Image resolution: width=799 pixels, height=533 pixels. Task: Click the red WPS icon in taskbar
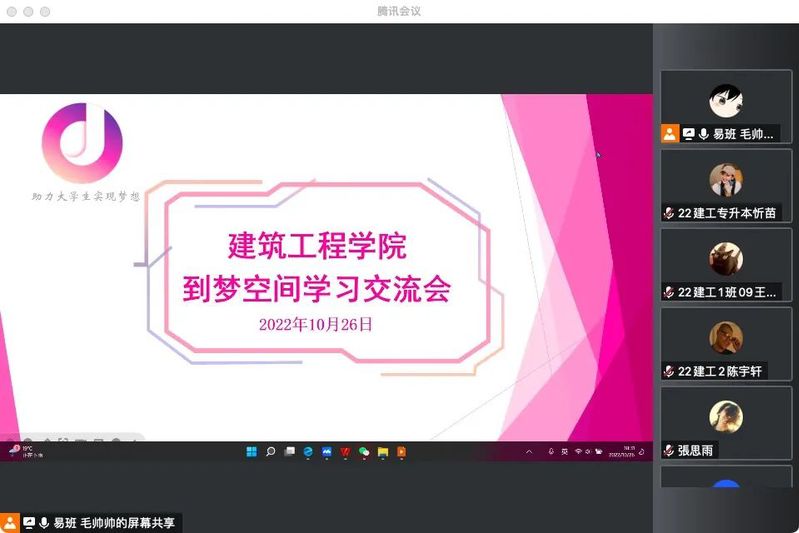pos(345,452)
